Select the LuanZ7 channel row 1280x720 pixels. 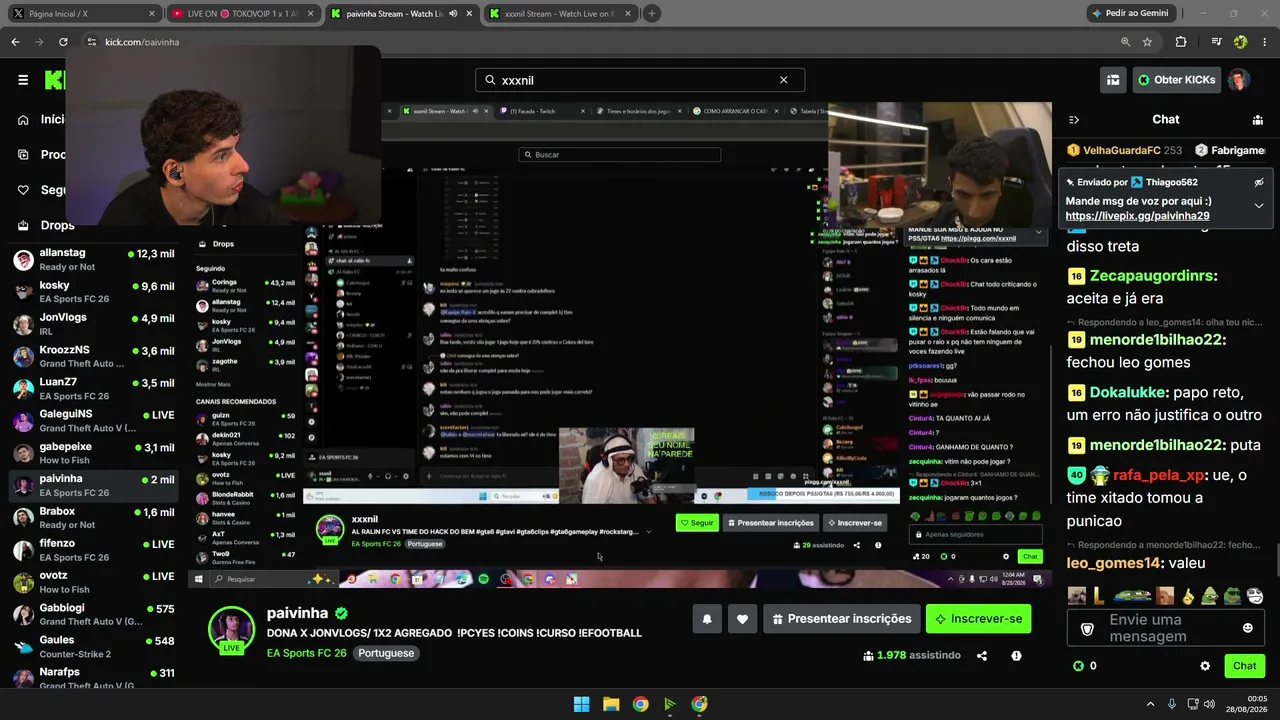(x=94, y=389)
